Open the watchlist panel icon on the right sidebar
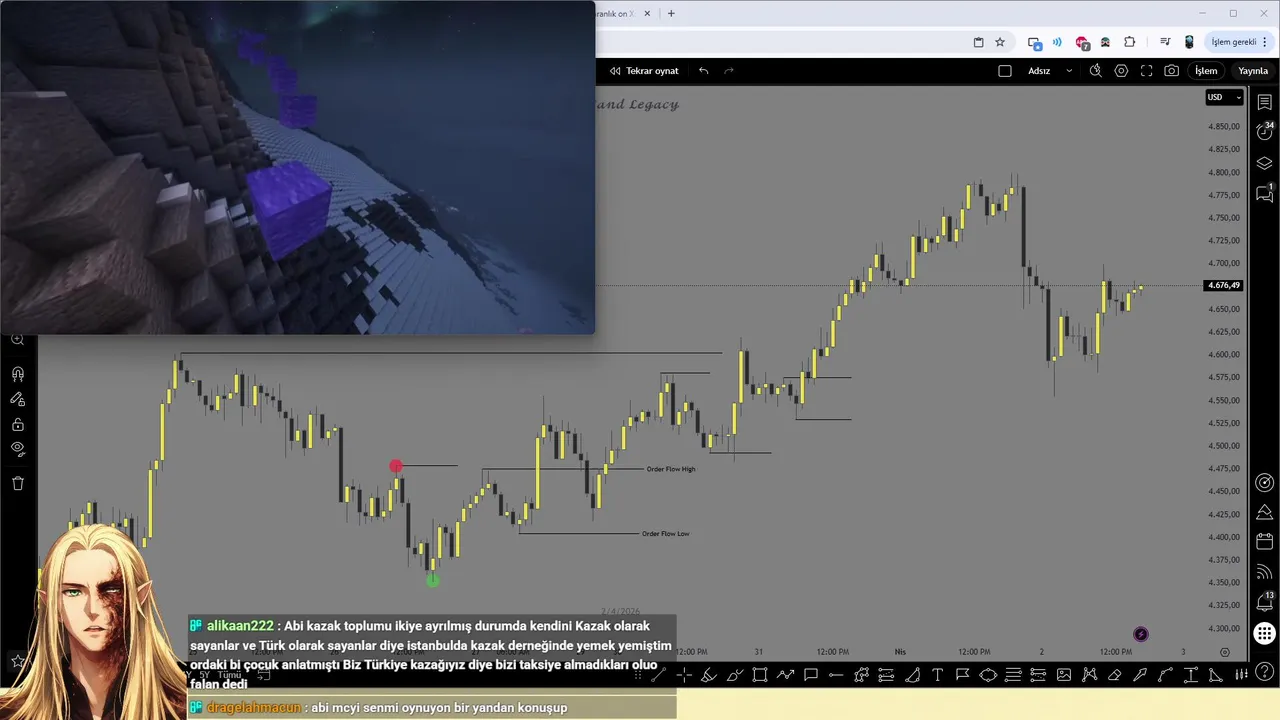The image size is (1280, 720). (1265, 102)
